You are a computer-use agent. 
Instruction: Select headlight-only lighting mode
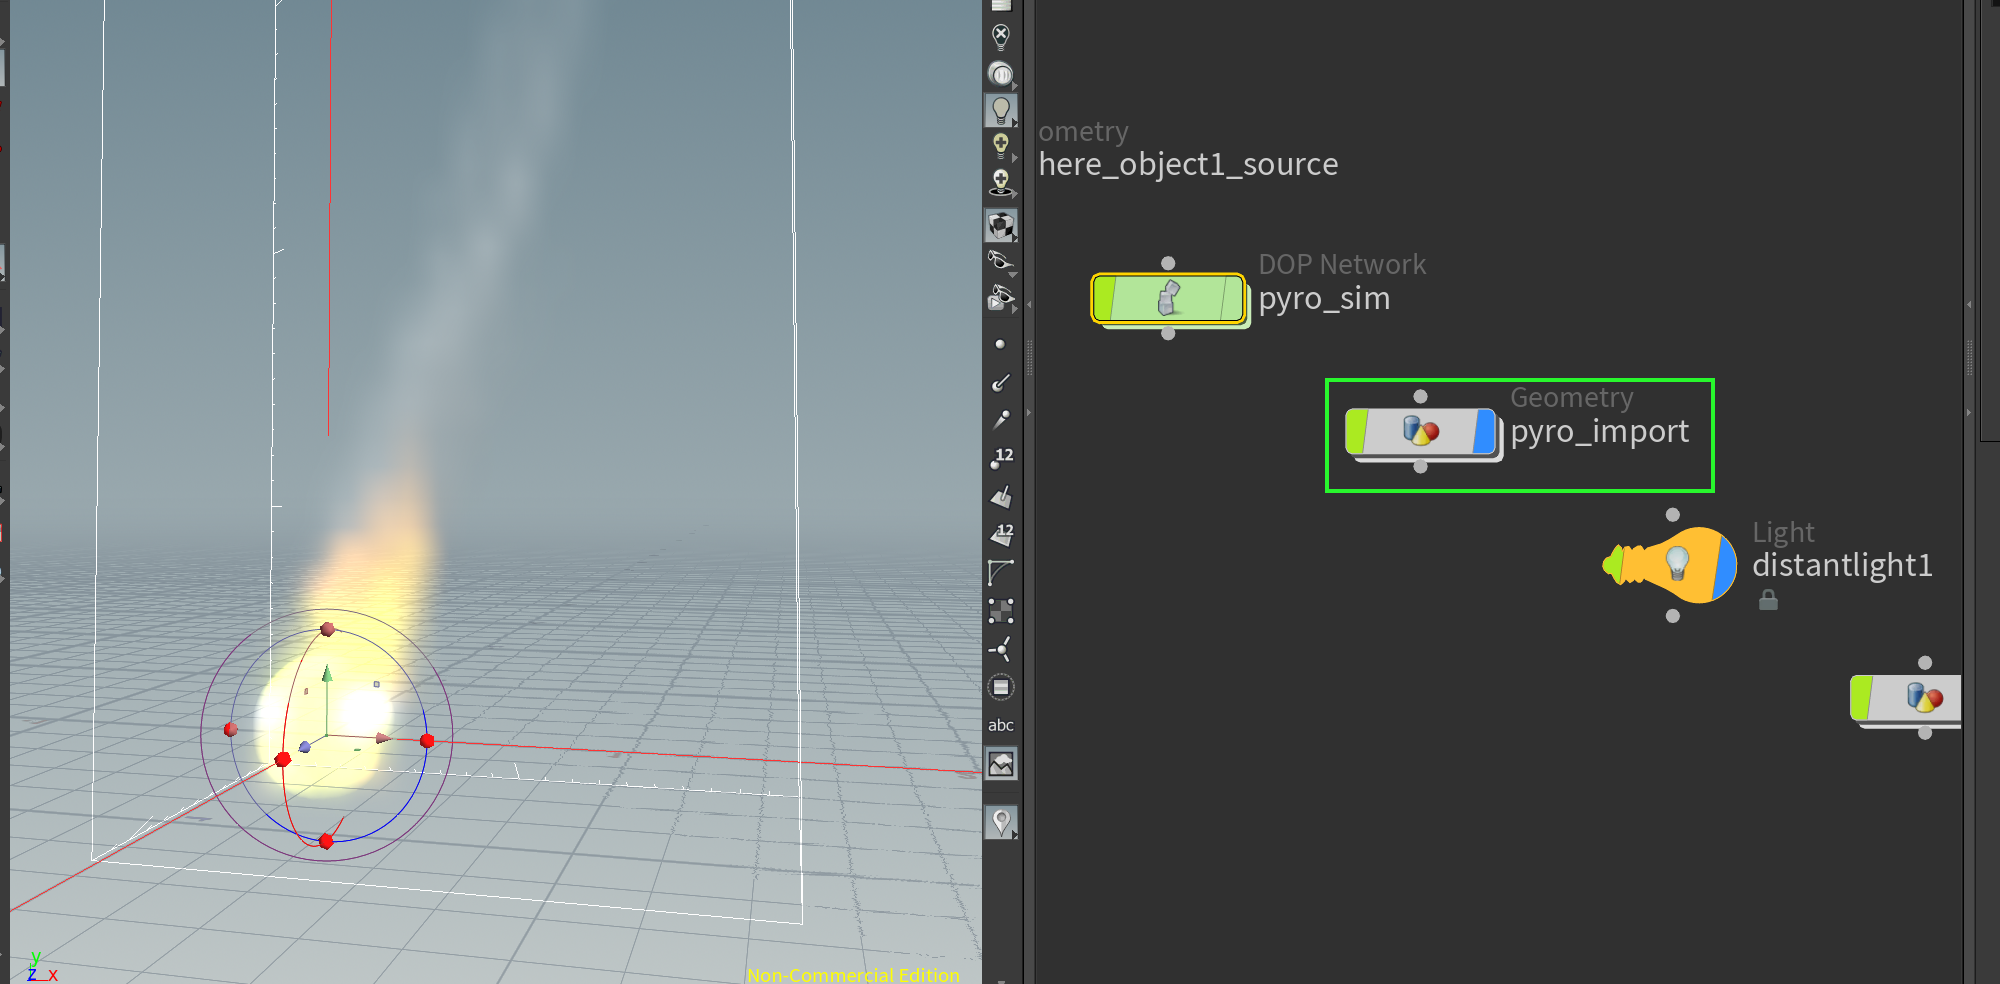point(1000,73)
